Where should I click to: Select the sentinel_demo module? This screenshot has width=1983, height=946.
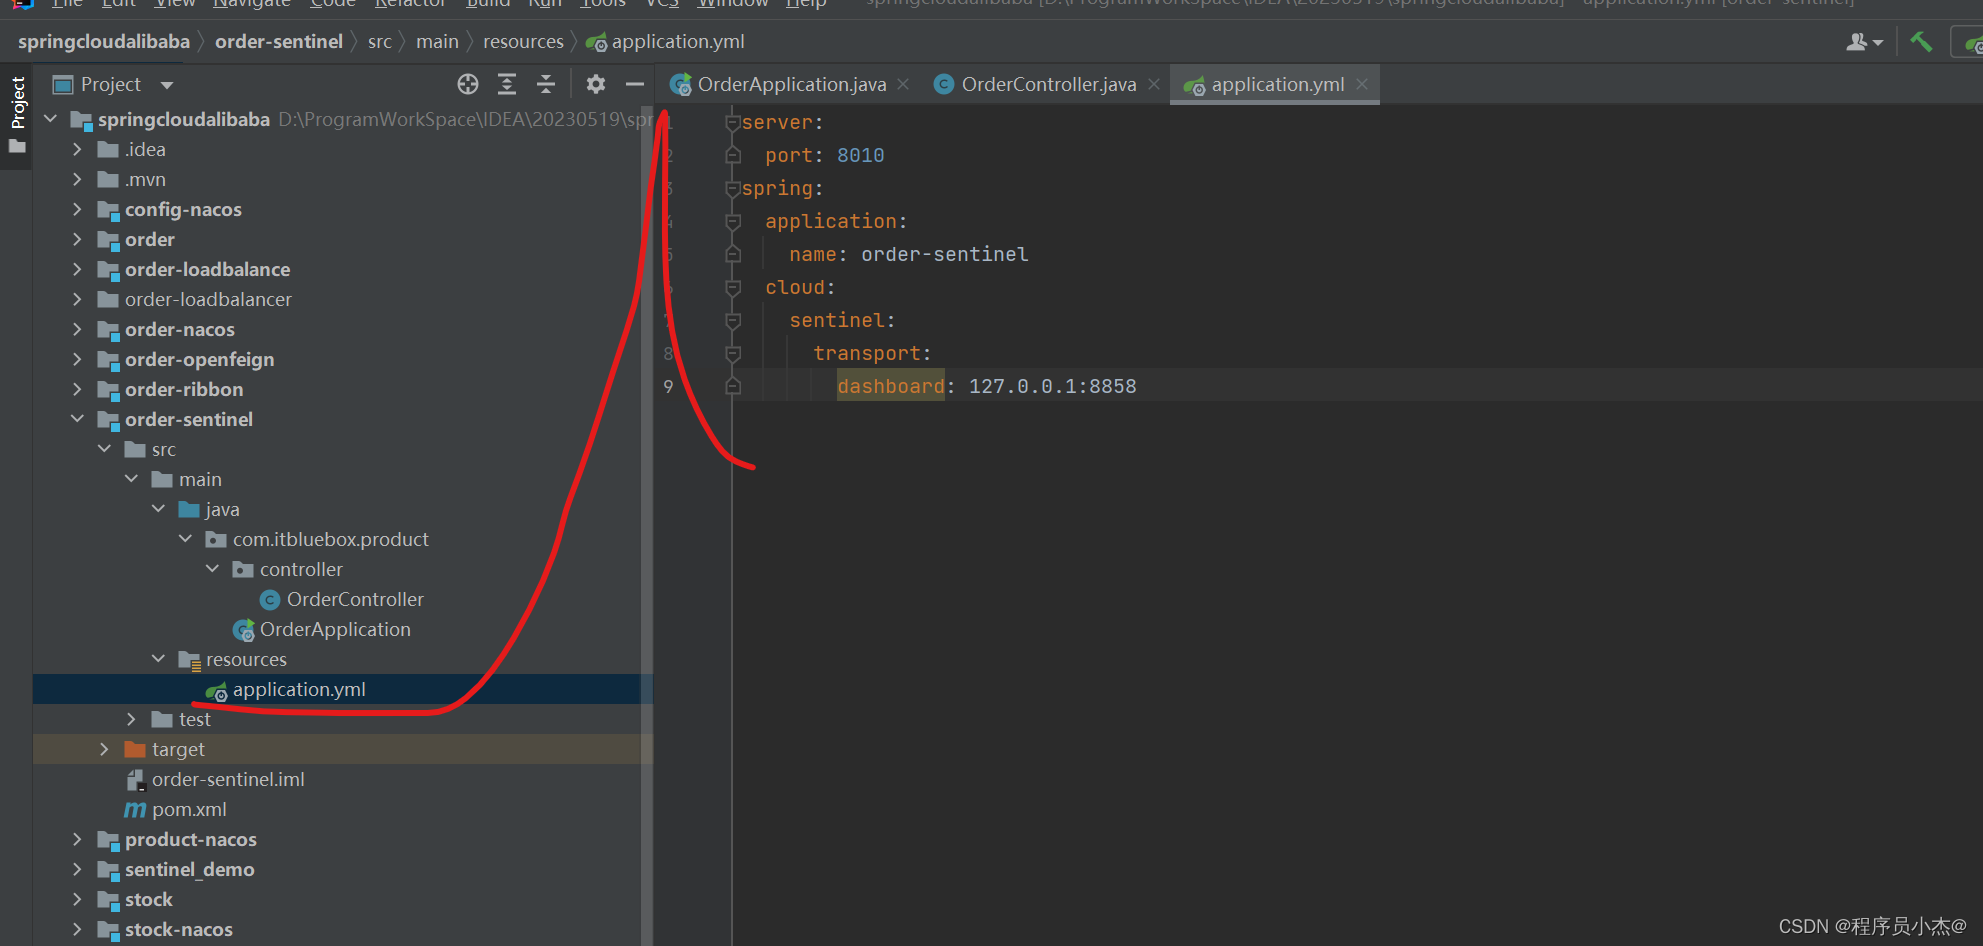click(x=190, y=869)
